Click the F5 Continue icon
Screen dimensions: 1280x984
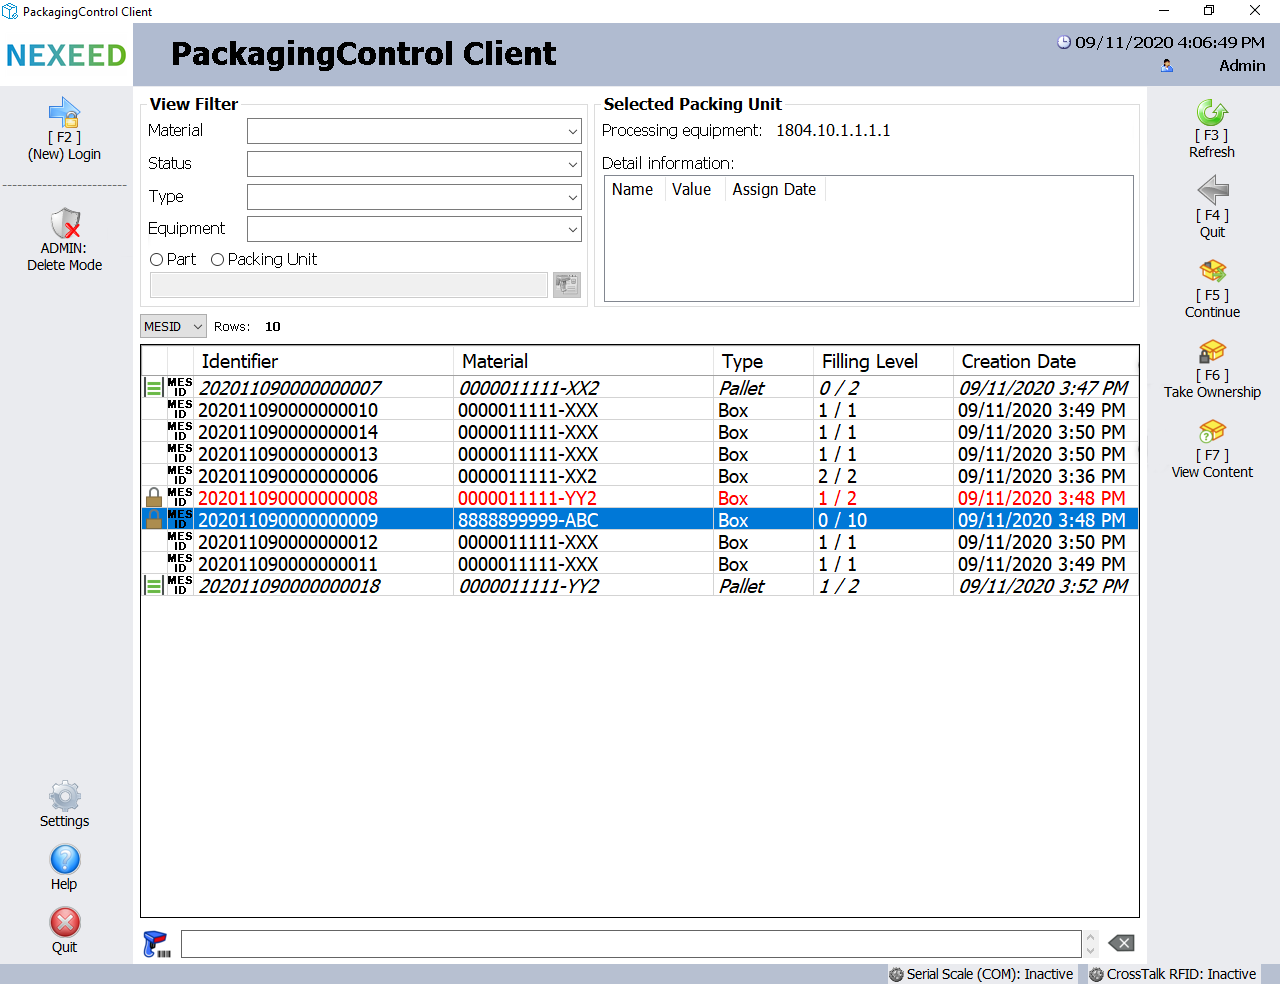click(x=1212, y=271)
